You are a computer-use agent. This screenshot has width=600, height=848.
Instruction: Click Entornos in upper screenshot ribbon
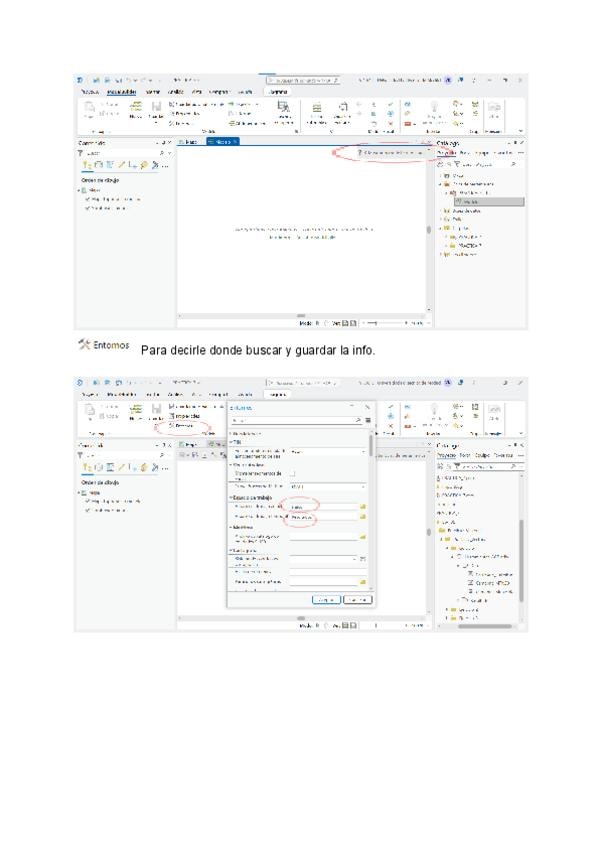181,123
